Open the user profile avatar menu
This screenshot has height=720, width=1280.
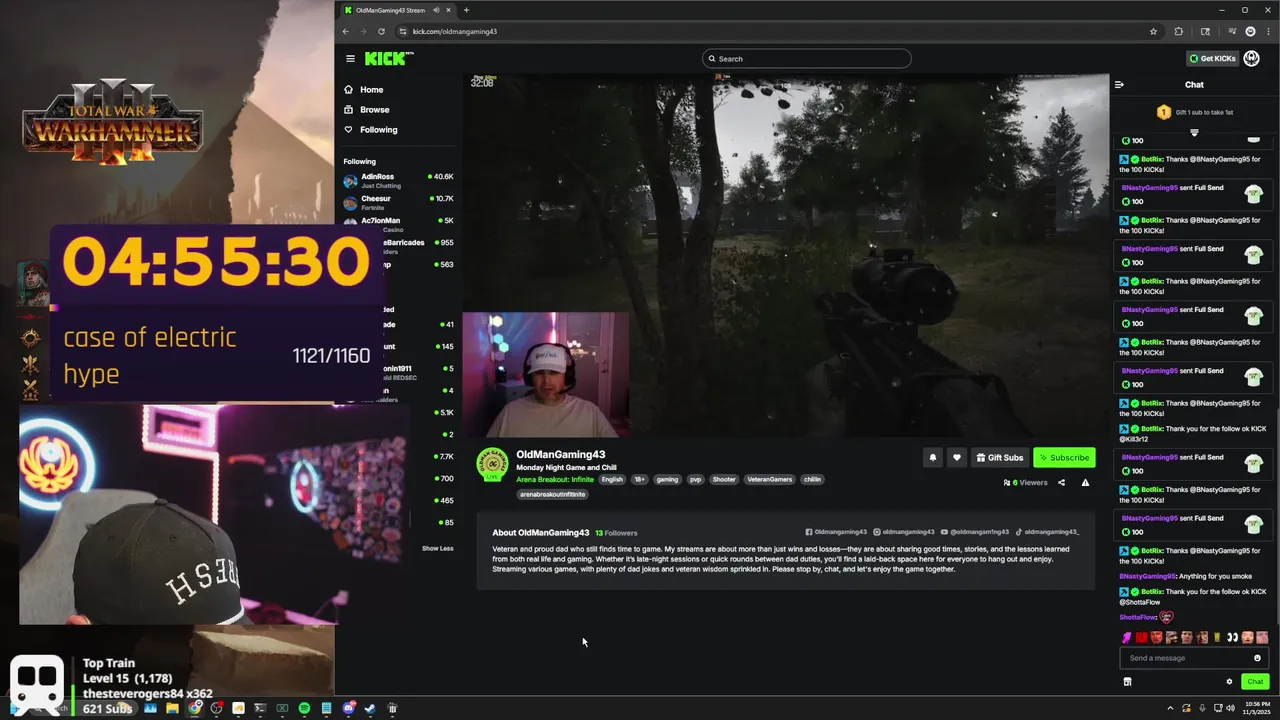(1252, 59)
